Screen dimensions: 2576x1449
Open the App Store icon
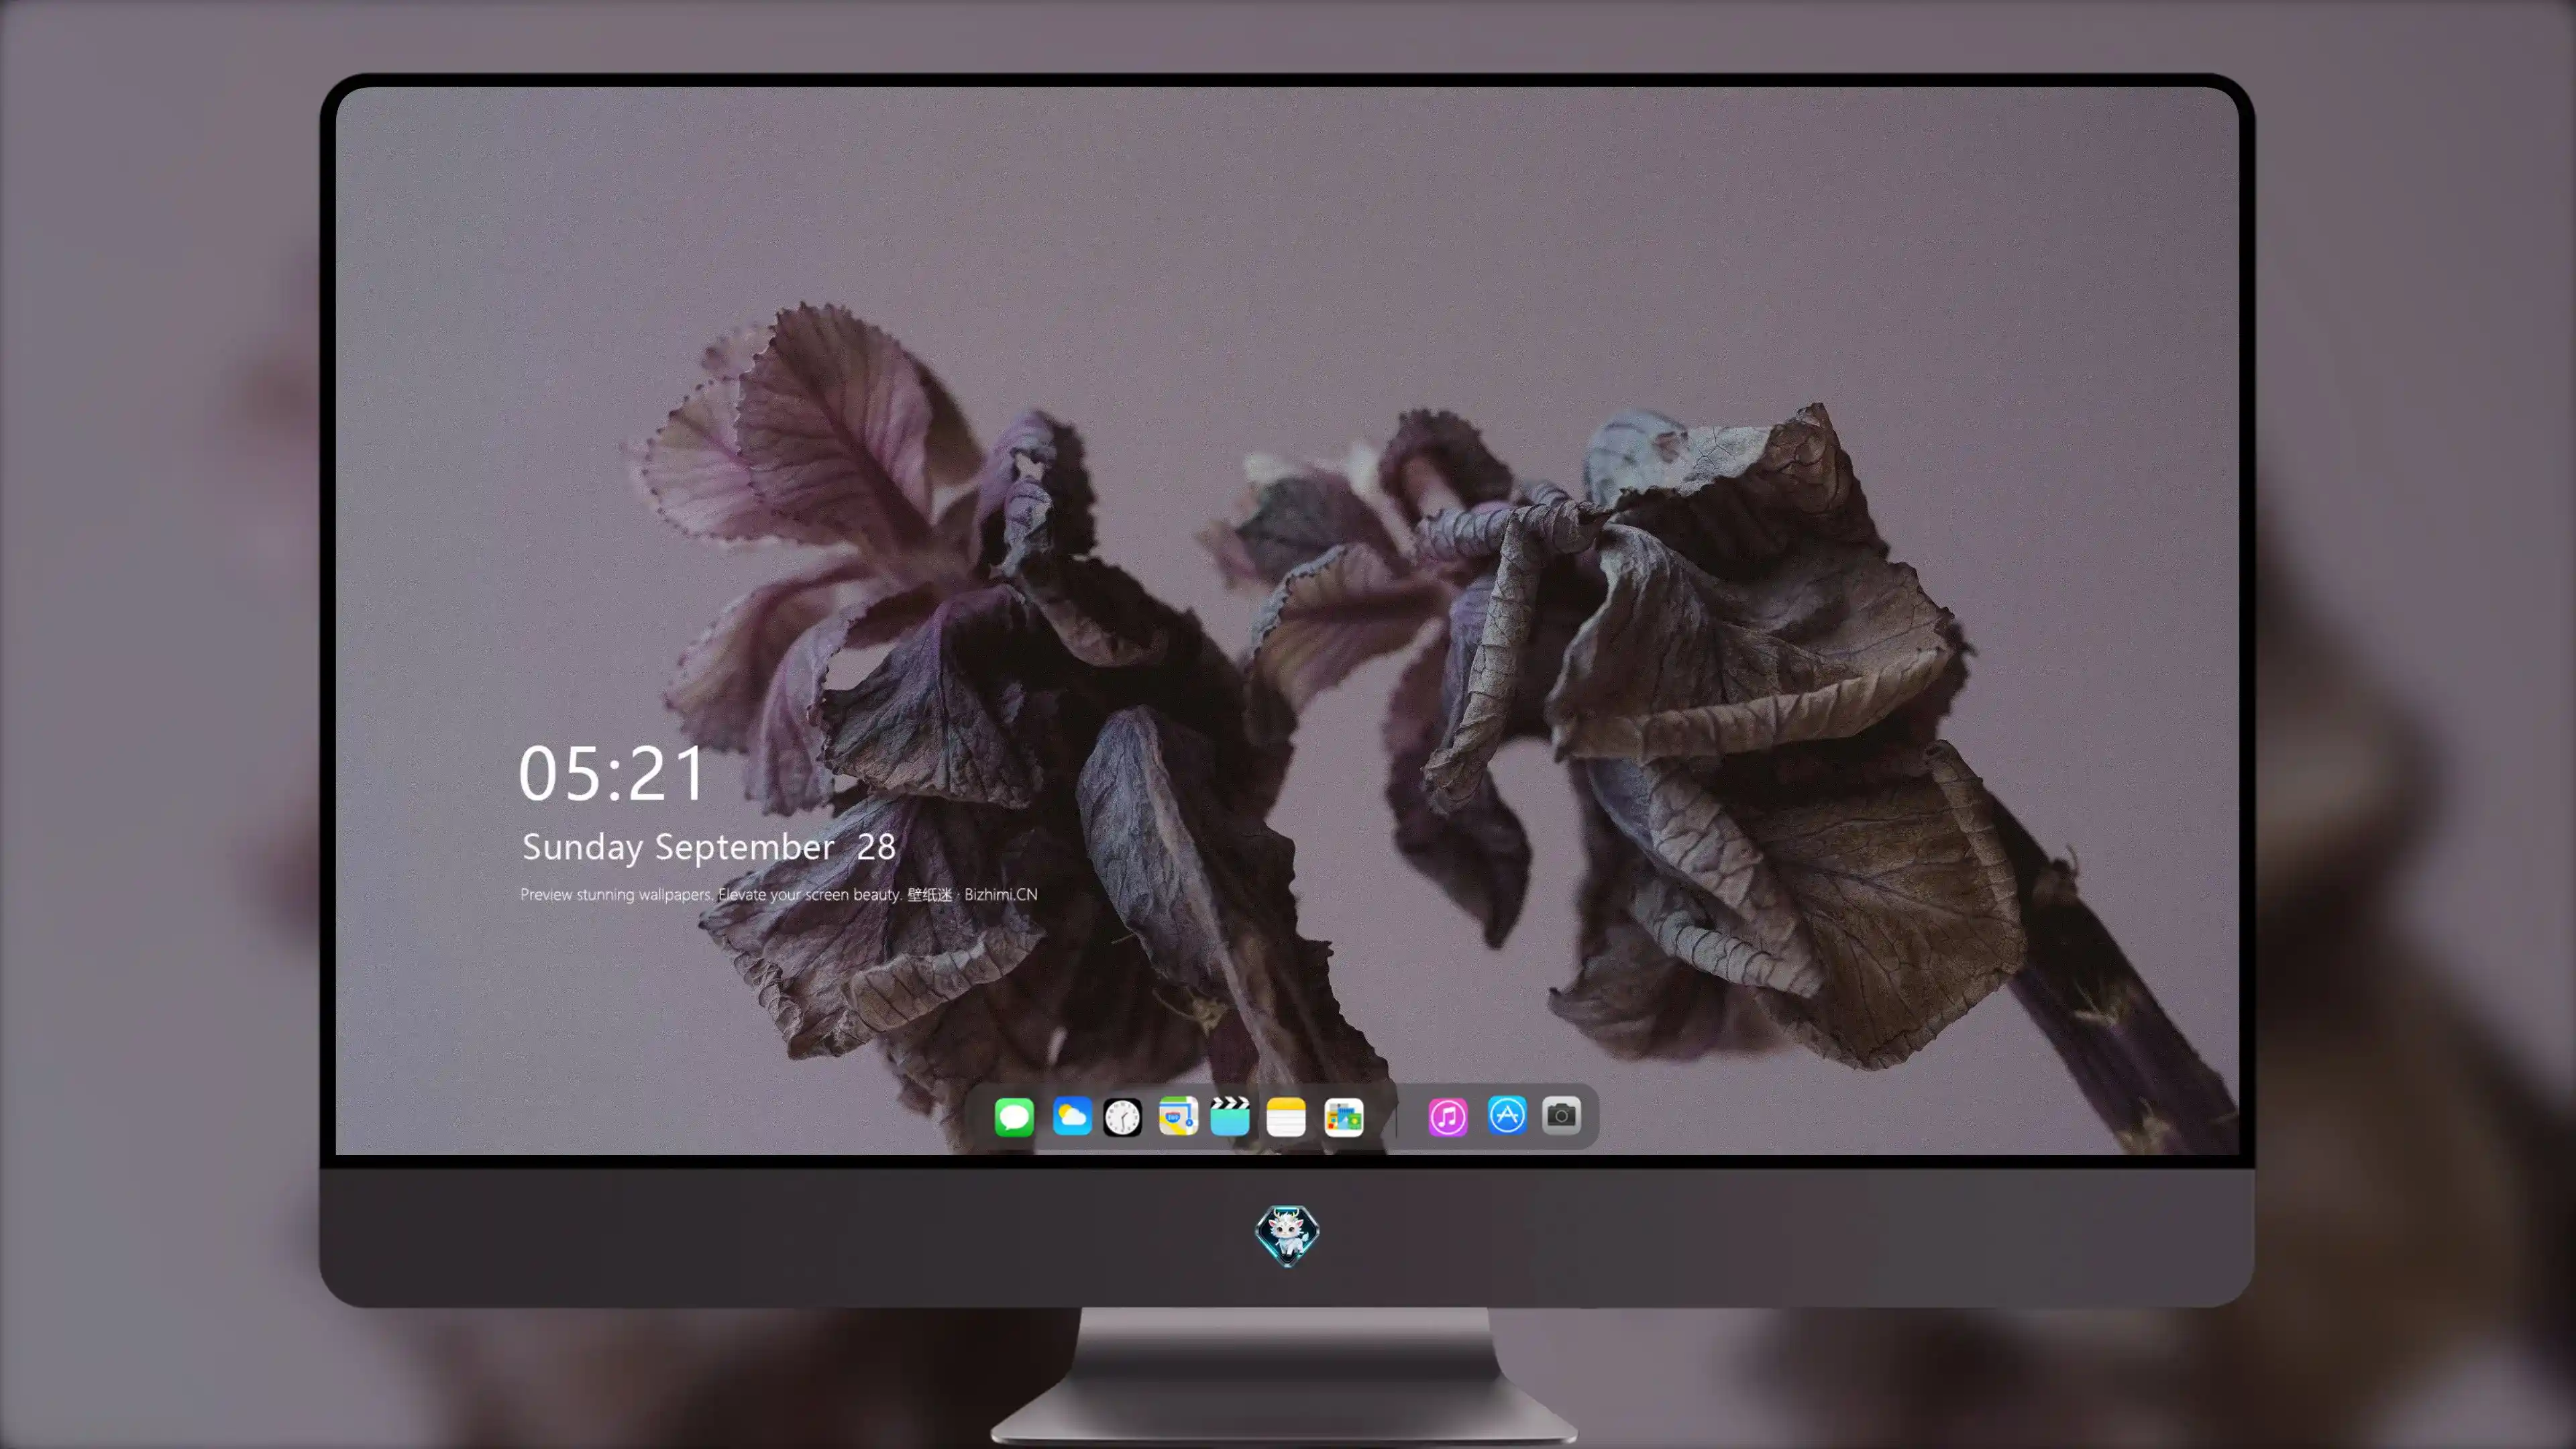1507,1115
